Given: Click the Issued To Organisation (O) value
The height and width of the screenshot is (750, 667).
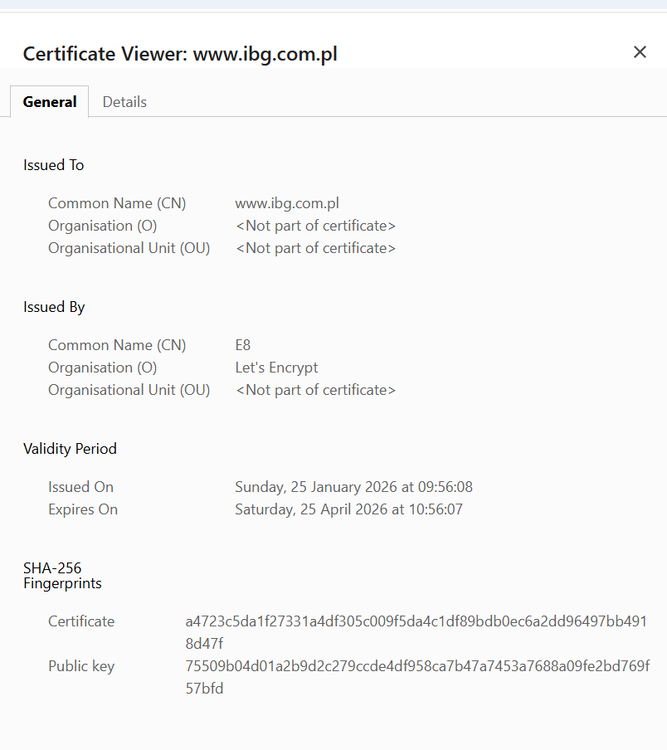Looking at the screenshot, I should pos(315,225).
